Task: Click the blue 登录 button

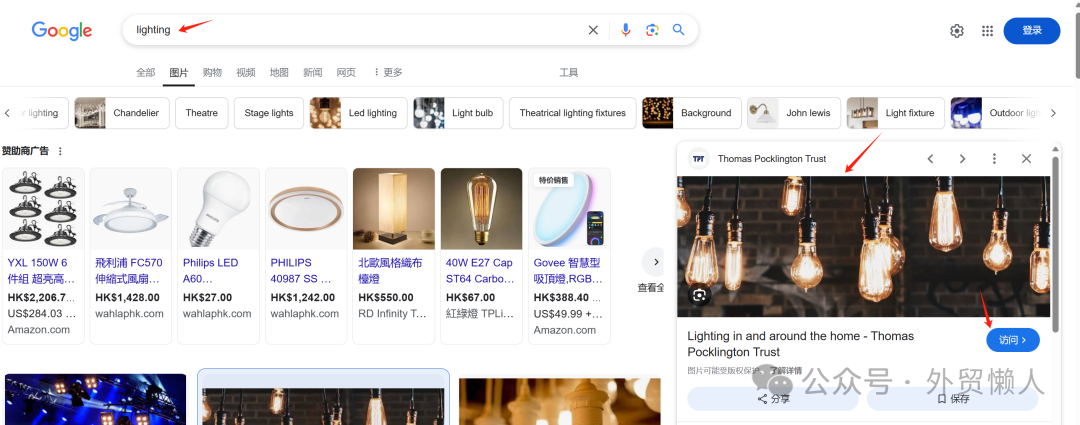Action: coord(1031,31)
